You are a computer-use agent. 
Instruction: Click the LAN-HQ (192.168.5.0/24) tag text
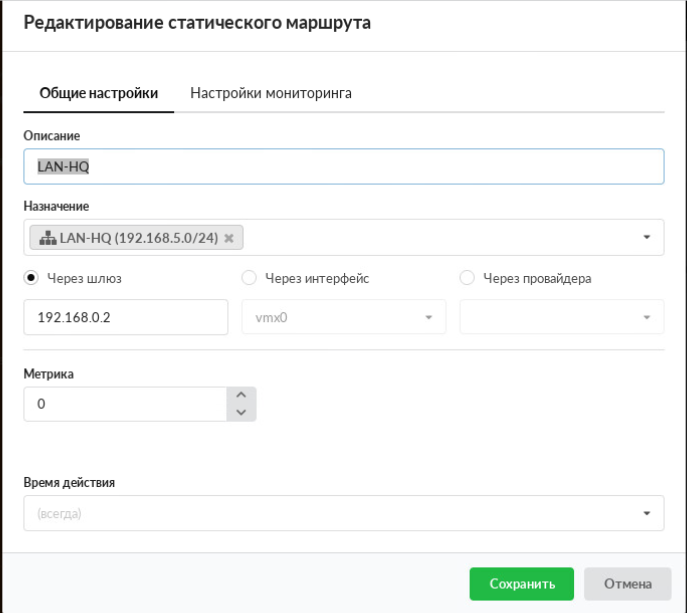(139, 238)
